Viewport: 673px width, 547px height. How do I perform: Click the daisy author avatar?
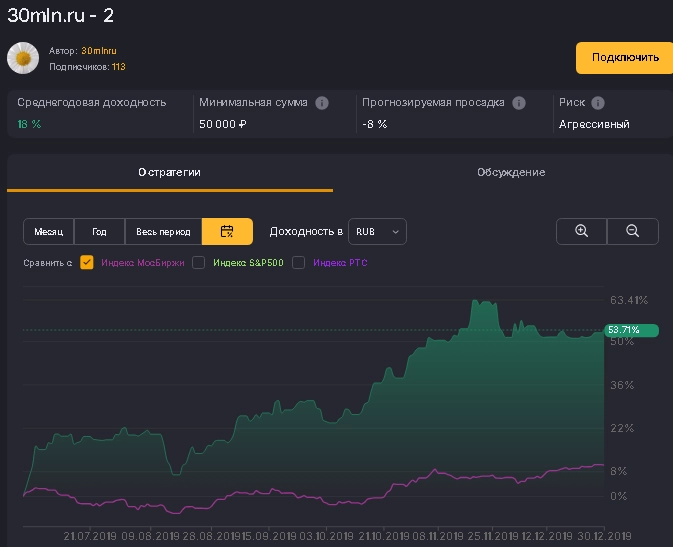23,58
